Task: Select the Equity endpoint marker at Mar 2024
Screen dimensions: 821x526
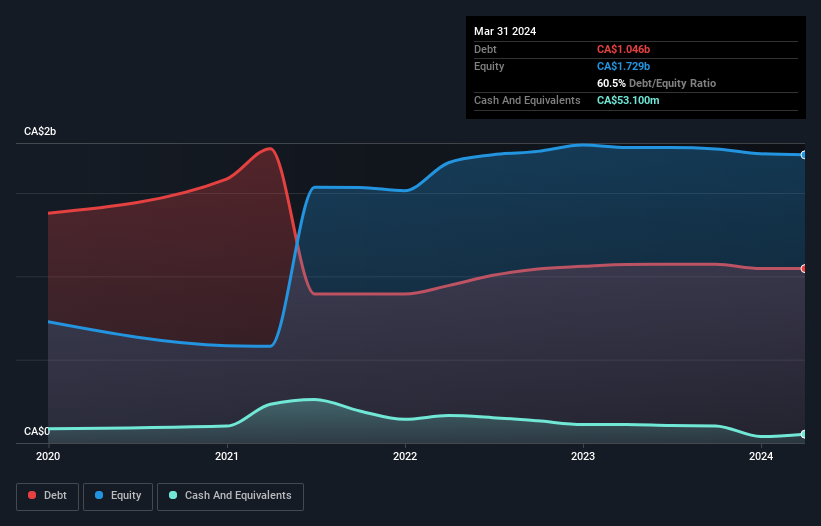Action: [x=804, y=155]
